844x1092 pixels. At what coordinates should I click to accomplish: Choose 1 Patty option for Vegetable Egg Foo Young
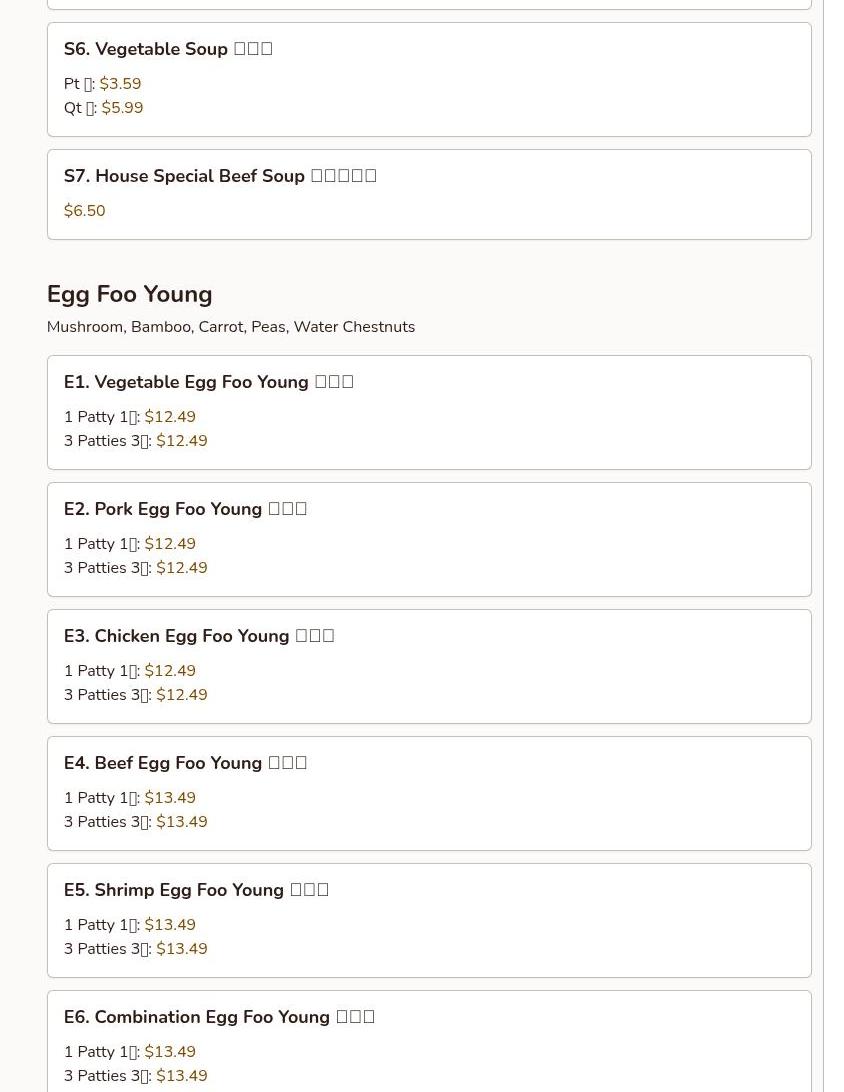pos(130,417)
